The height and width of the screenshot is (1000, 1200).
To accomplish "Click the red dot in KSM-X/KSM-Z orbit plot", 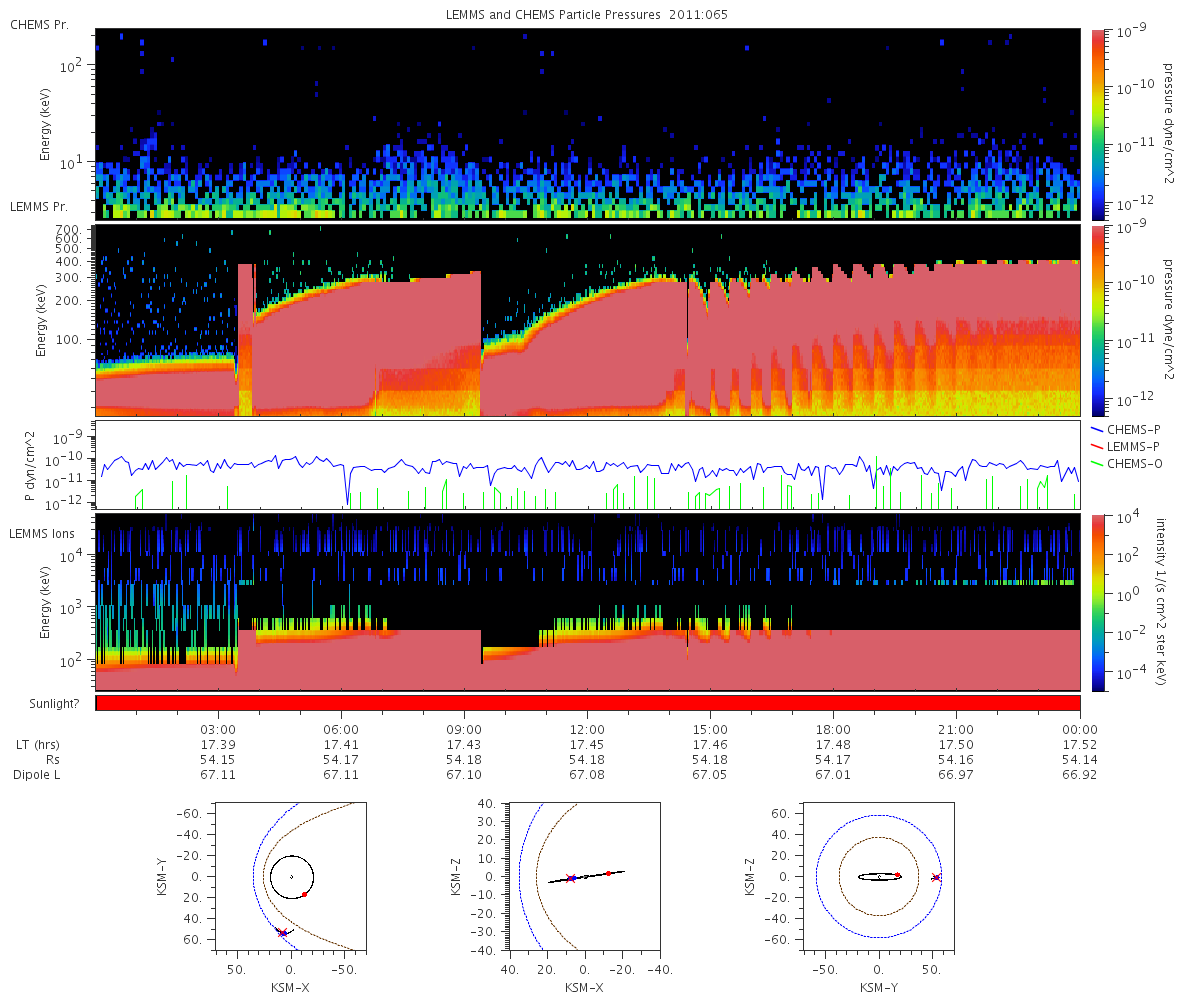I will [608, 873].
